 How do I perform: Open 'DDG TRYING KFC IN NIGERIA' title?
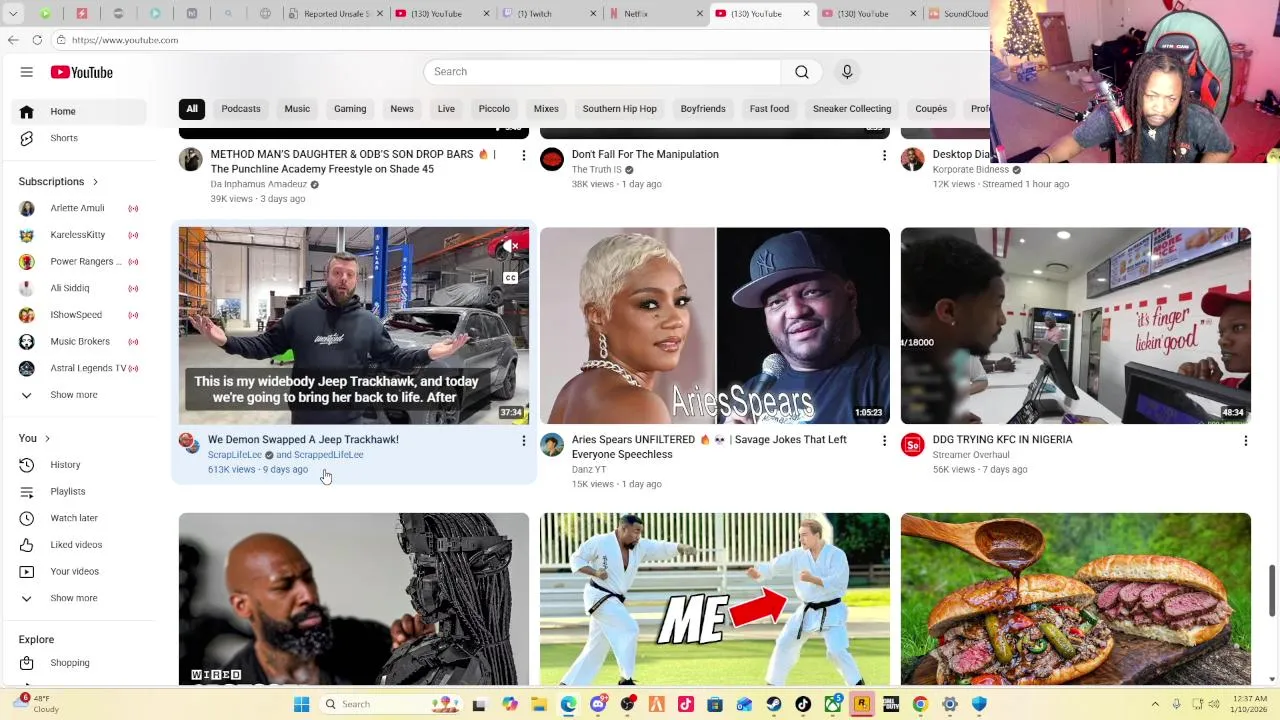[1002, 440]
